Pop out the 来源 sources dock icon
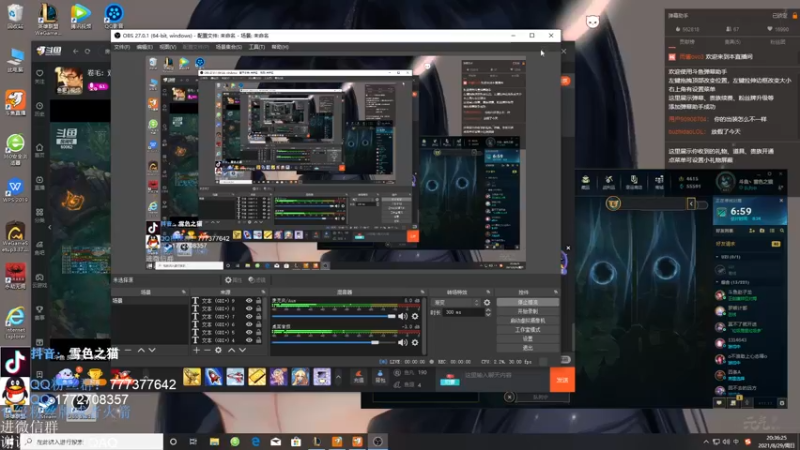 click(264, 292)
